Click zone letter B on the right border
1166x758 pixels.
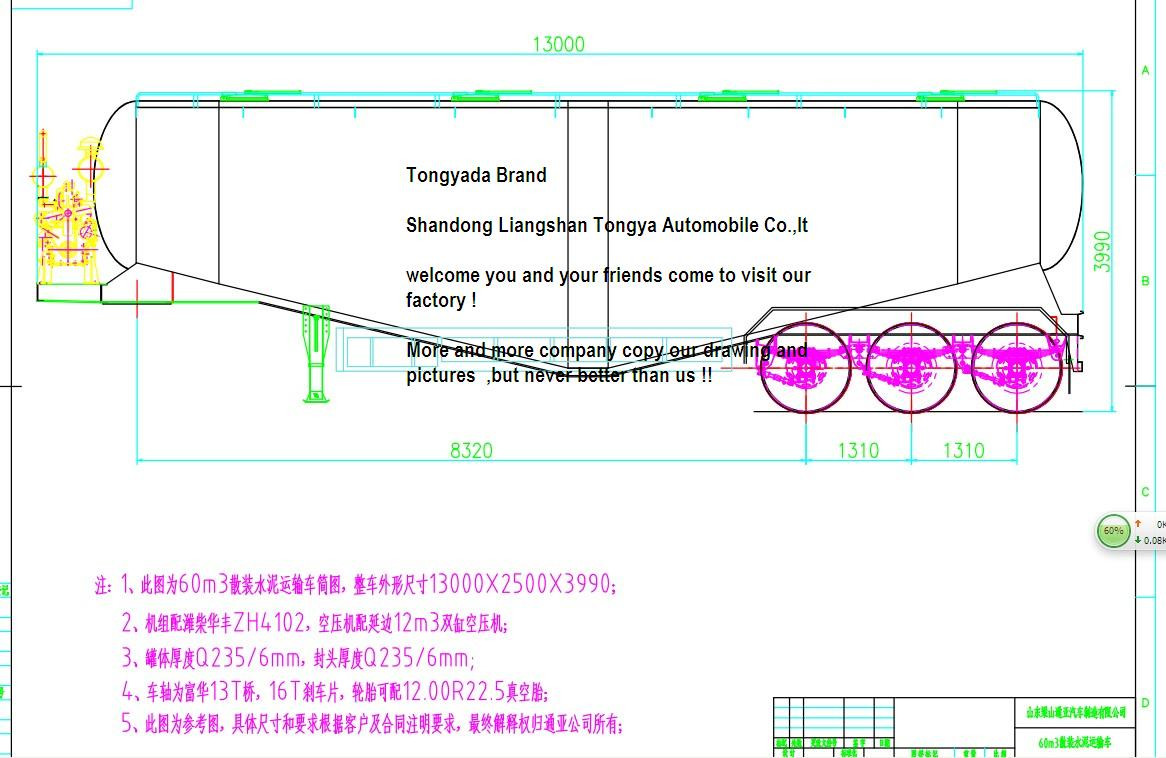point(1145,281)
